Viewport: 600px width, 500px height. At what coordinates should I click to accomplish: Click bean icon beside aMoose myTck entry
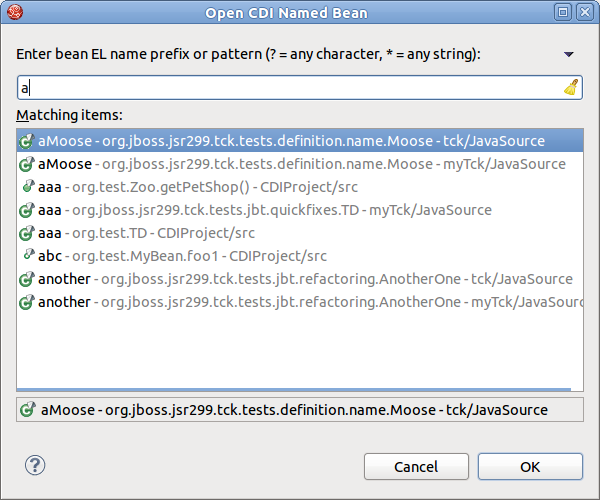pyautogui.click(x=27, y=164)
